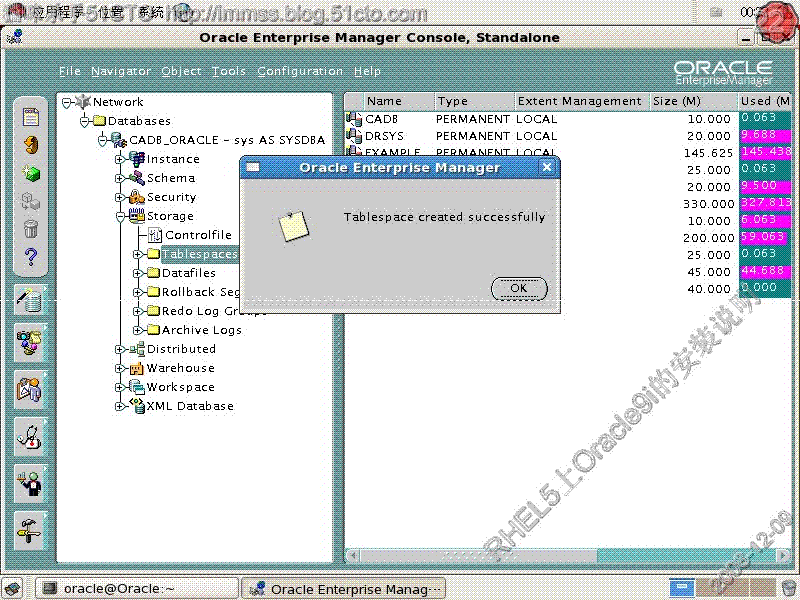800x600 pixels.
Task: Click Oracle Enterprise Manager taskbar button
Action: coord(343,589)
